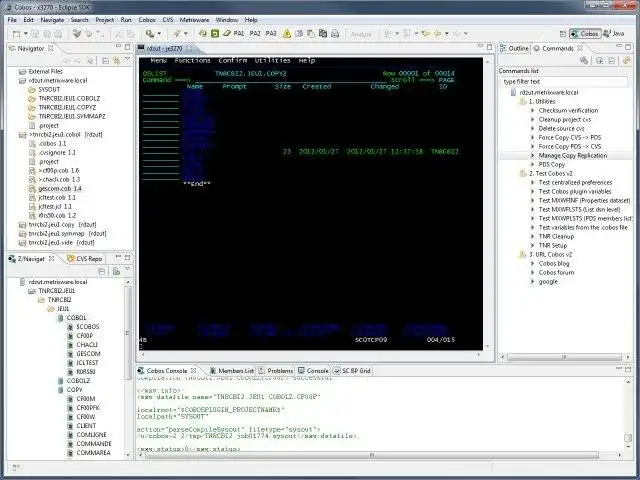Click Utilities in 3270 terminal menu

click(273, 60)
